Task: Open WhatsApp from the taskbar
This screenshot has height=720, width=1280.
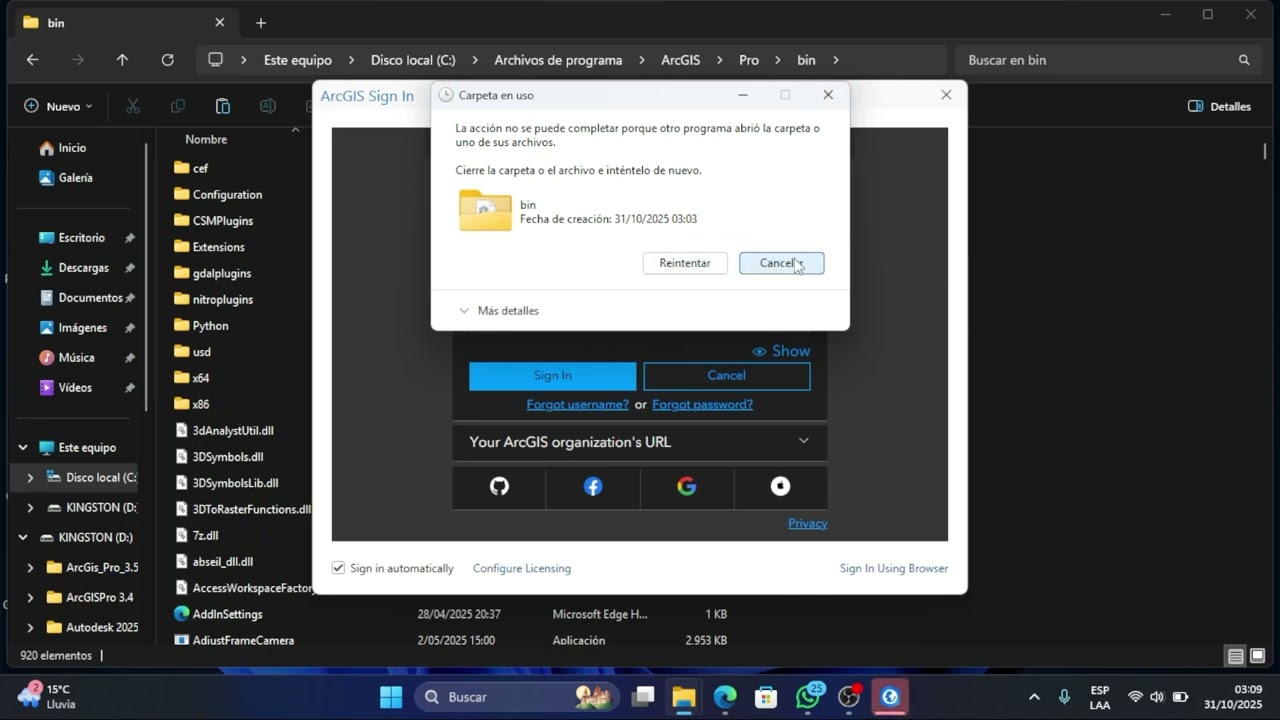Action: tap(808, 697)
